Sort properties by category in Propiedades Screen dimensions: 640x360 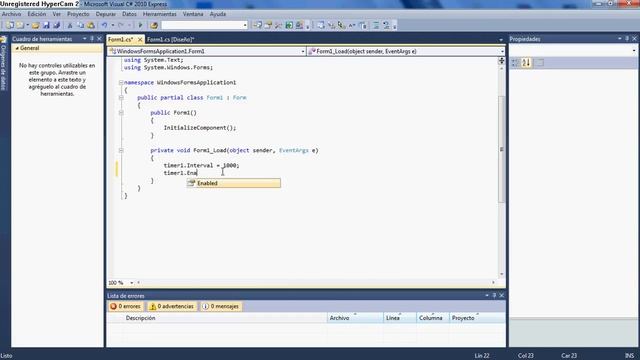515,62
